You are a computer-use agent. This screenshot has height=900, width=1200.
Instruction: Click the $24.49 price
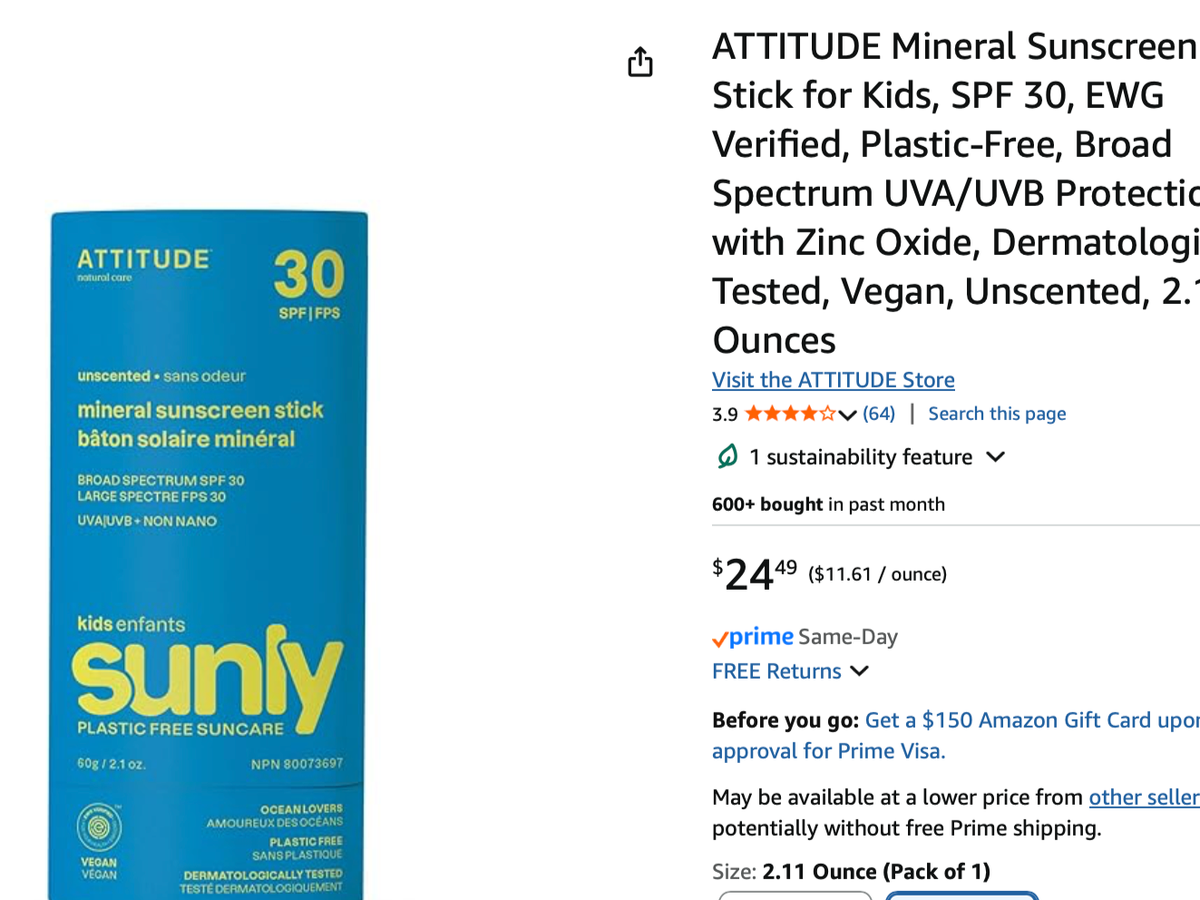pyautogui.click(x=755, y=574)
